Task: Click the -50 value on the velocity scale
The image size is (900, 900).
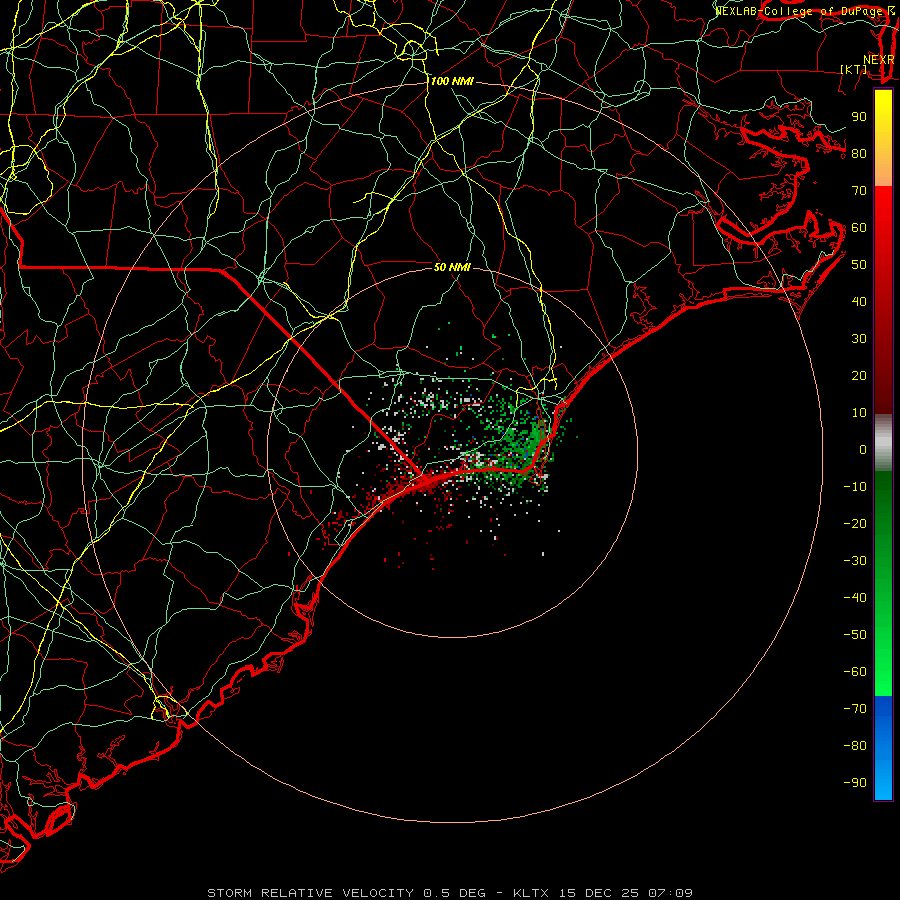Action: pyautogui.click(x=855, y=635)
